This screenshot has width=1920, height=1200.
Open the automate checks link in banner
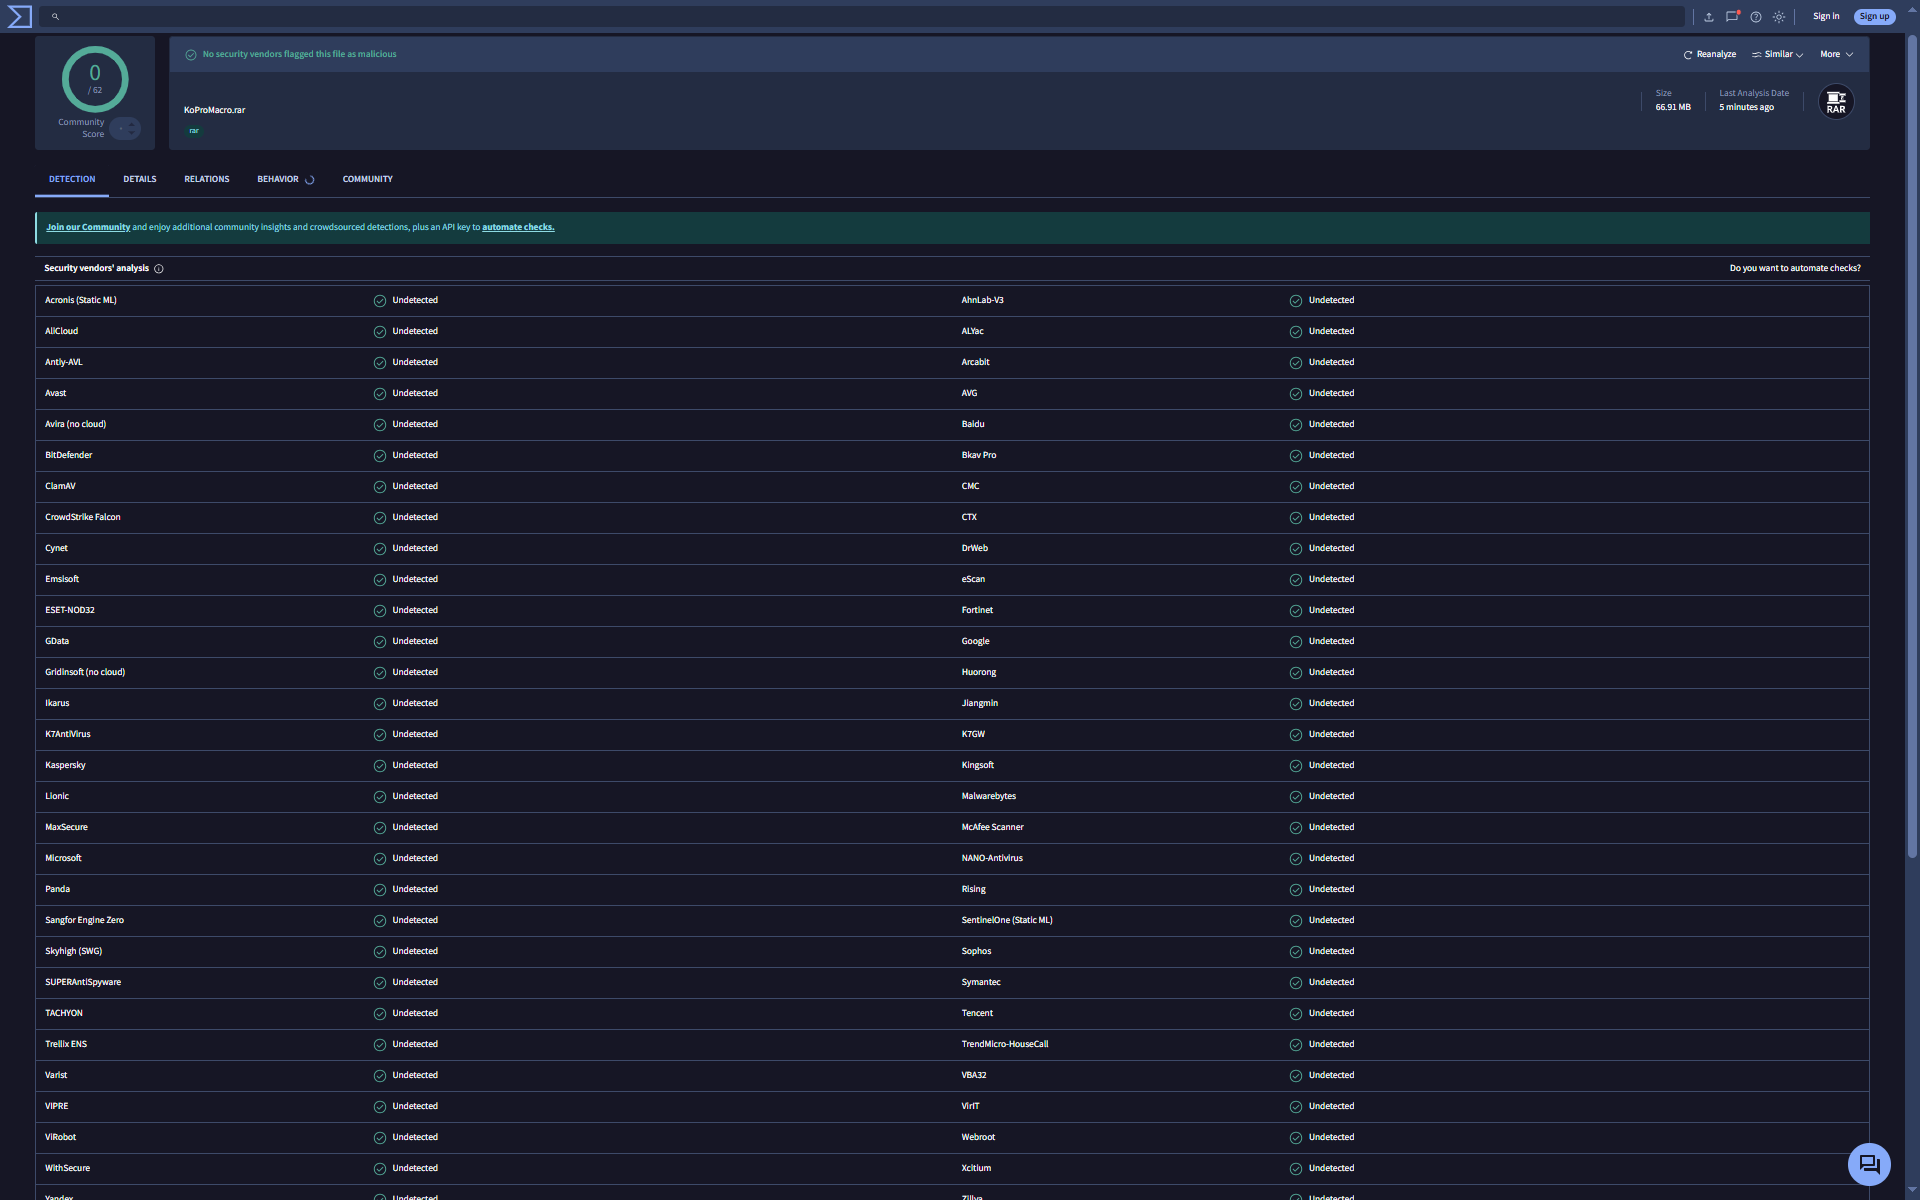pyautogui.click(x=518, y=228)
